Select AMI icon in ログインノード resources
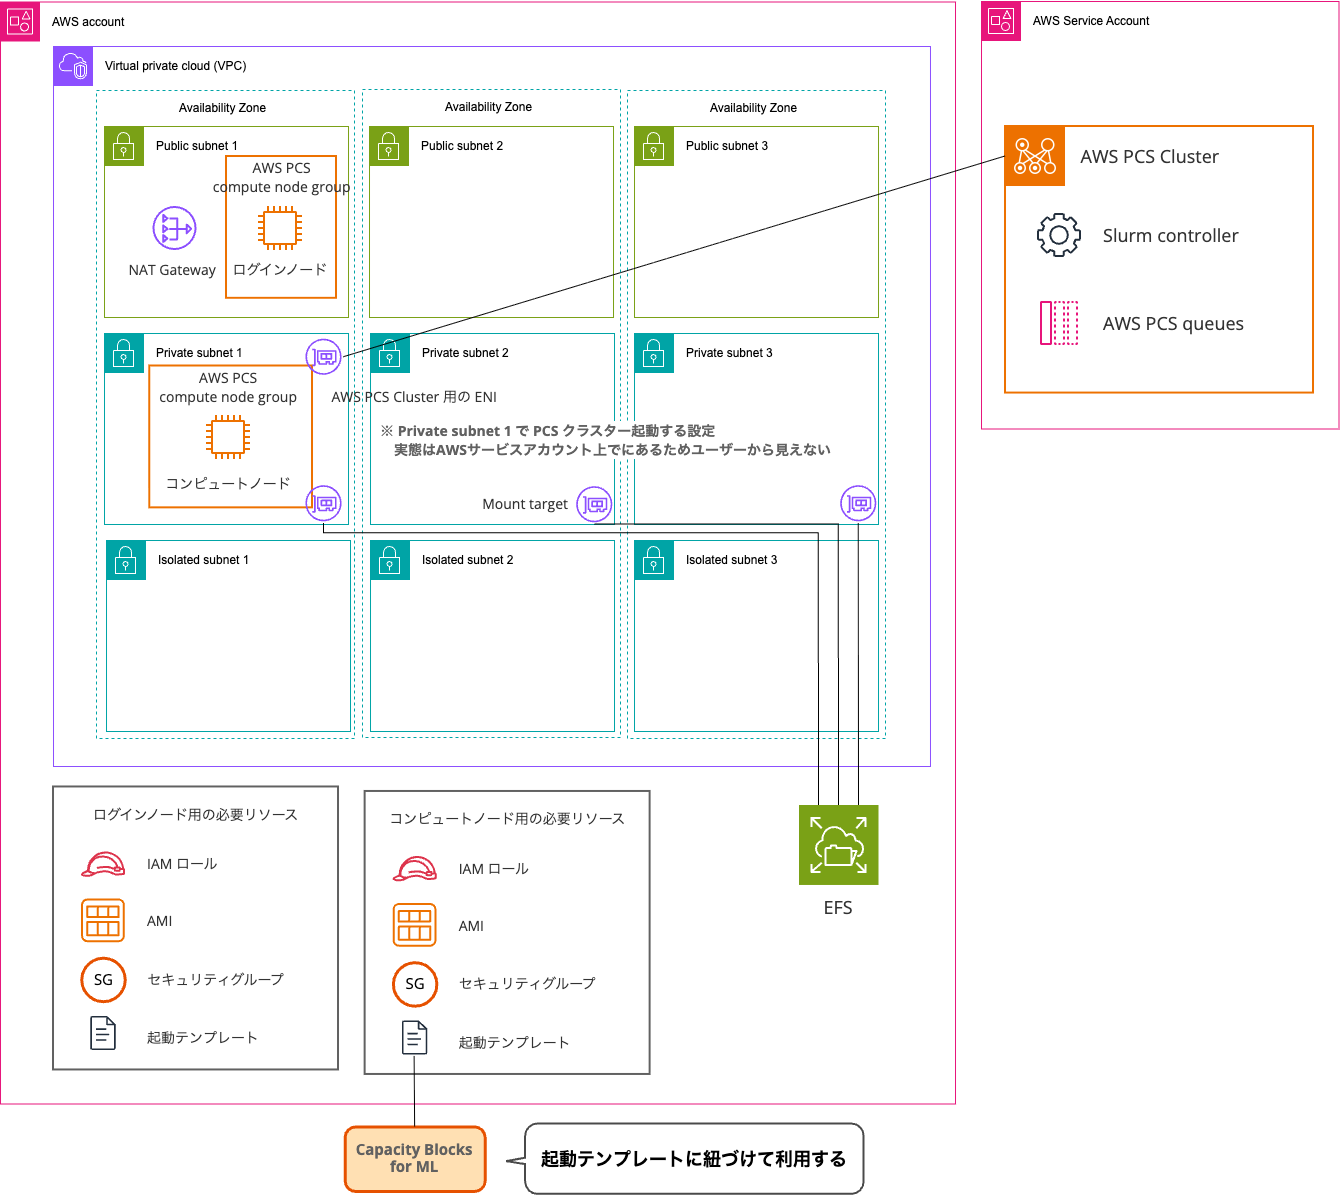Screen dimensions: 1340x1195 tap(103, 921)
